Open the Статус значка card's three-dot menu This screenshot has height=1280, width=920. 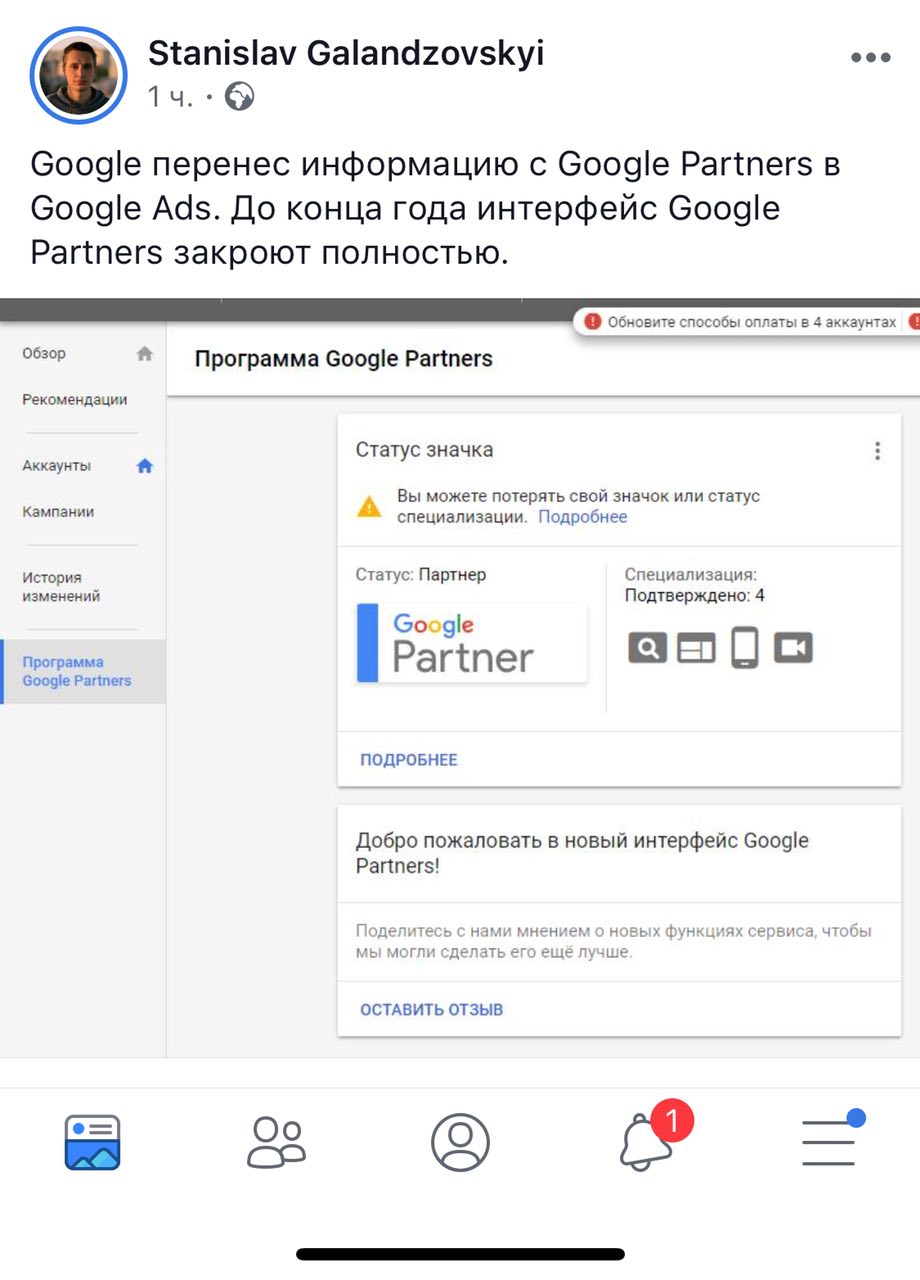point(877,451)
